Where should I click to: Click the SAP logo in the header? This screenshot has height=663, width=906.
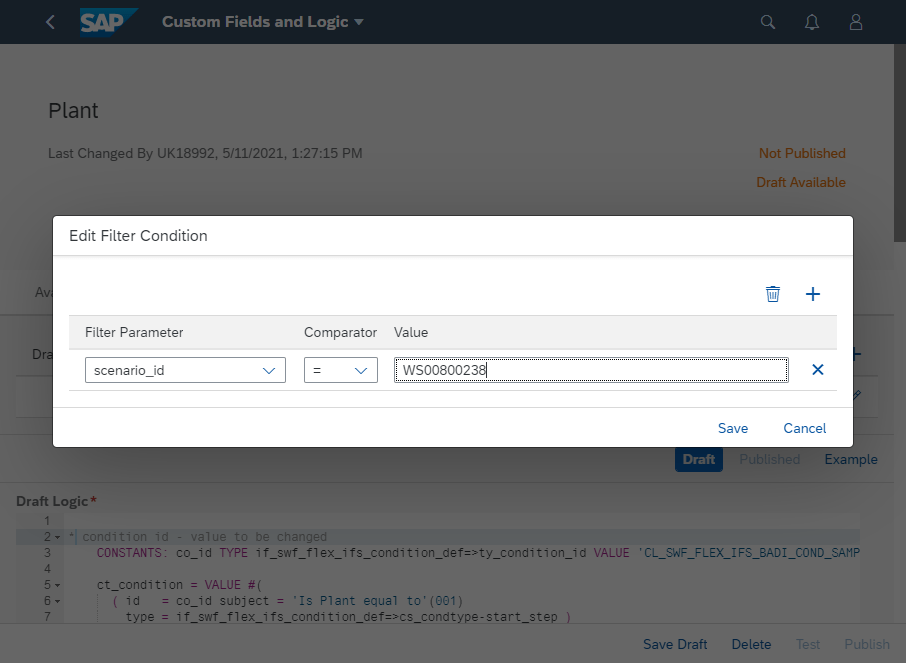[x=108, y=20]
